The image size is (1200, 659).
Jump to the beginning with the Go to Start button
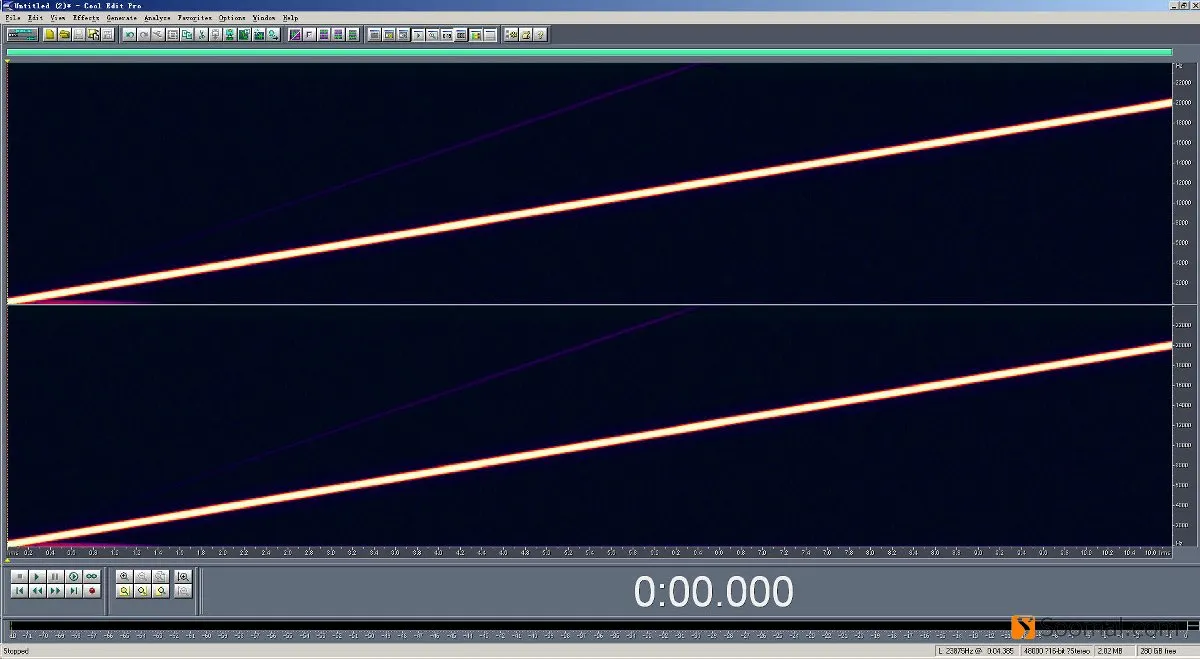pyautogui.click(x=19, y=591)
